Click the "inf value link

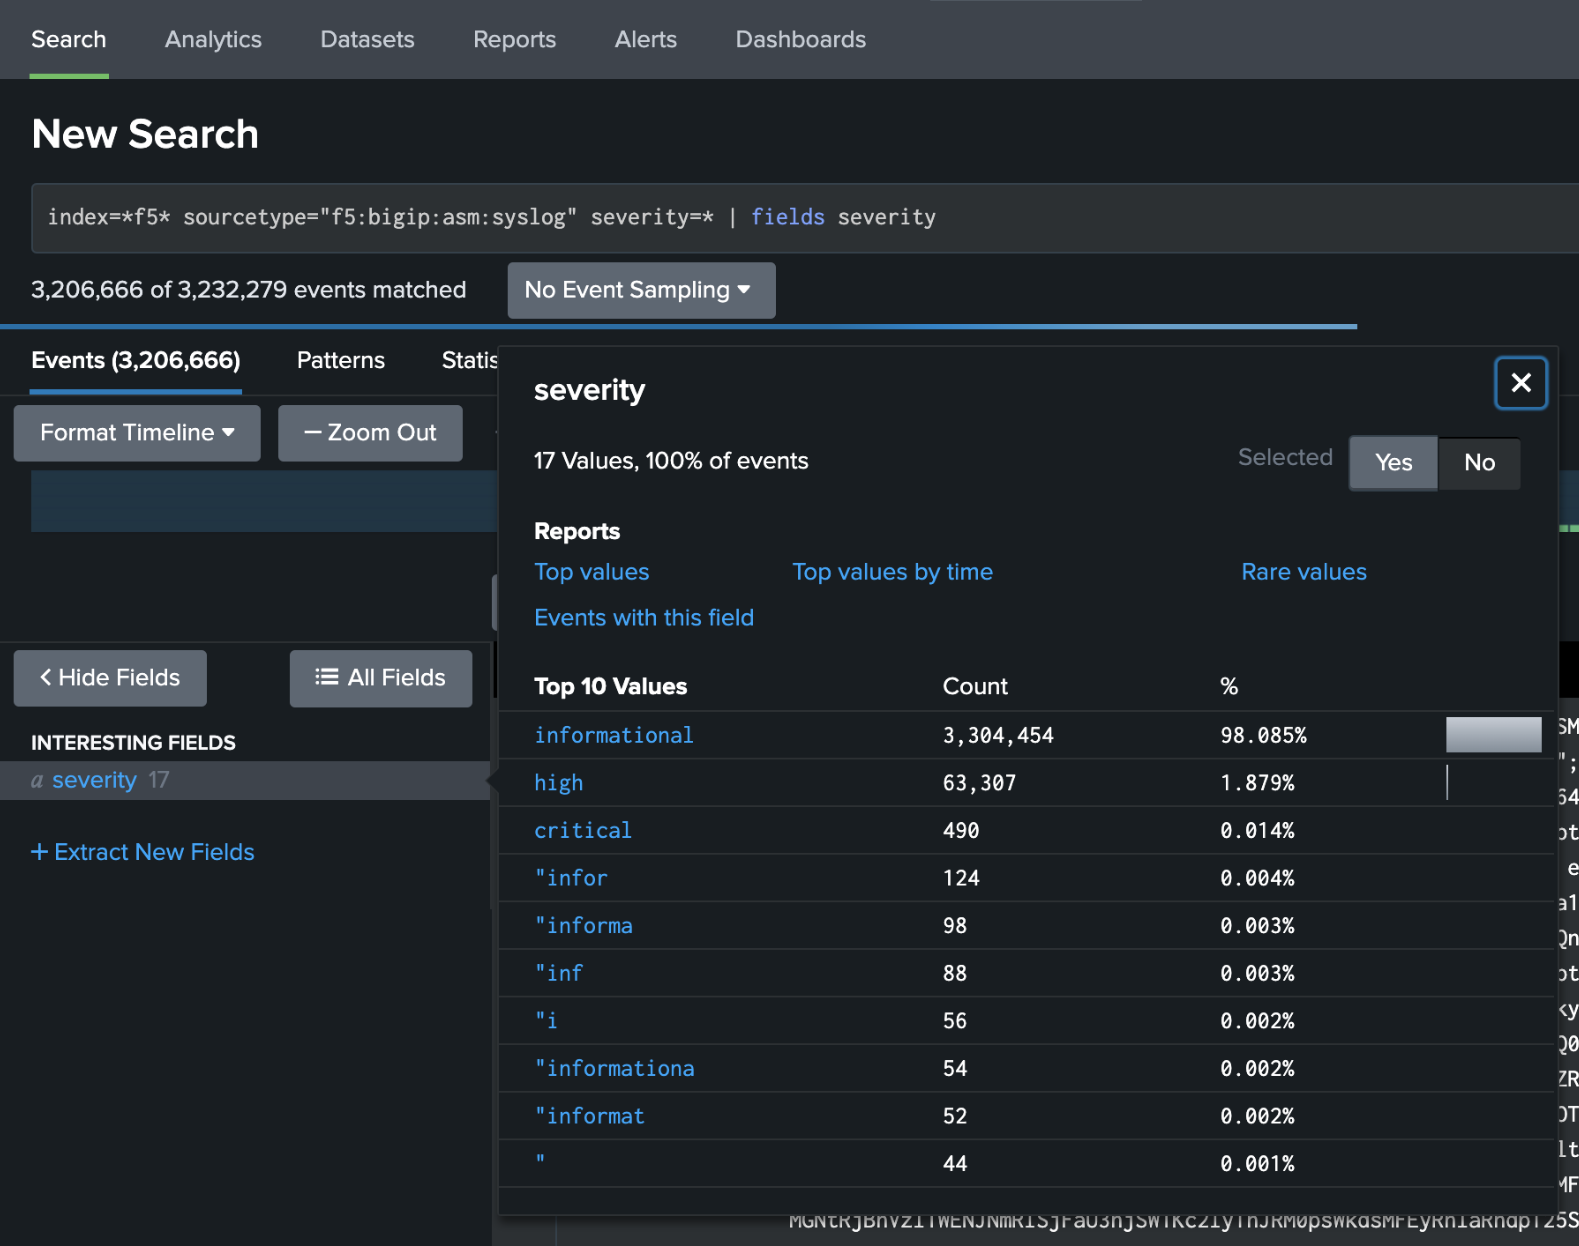[x=558, y=973]
